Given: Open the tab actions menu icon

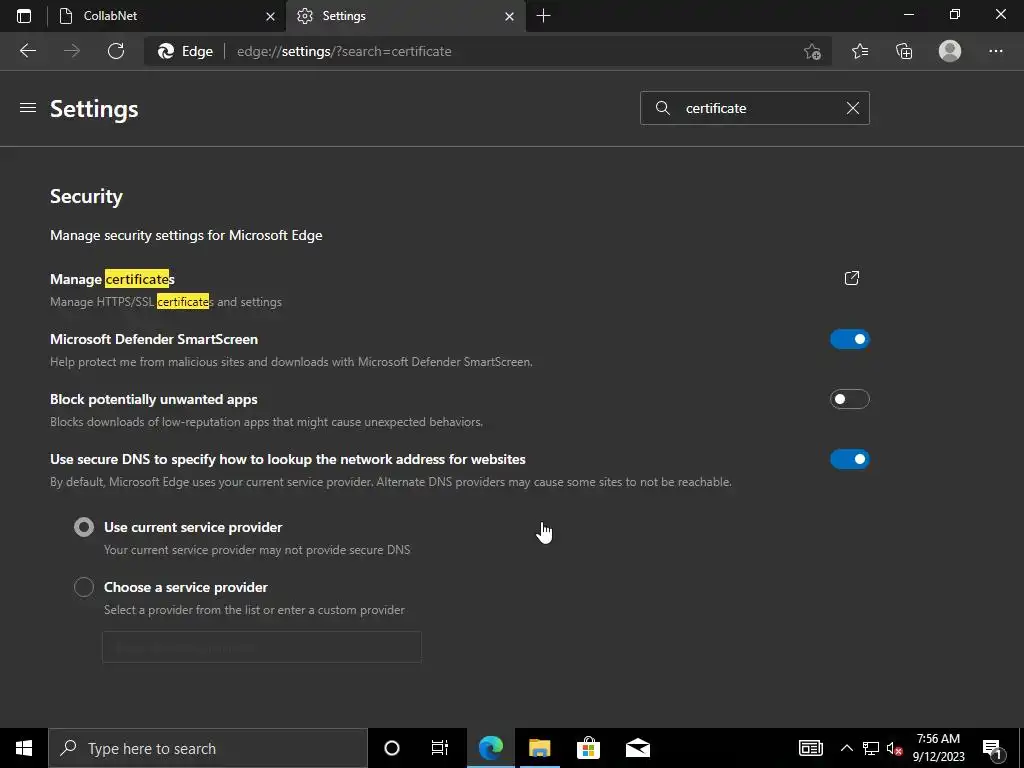Looking at the screenshot, I should point(24,16).
